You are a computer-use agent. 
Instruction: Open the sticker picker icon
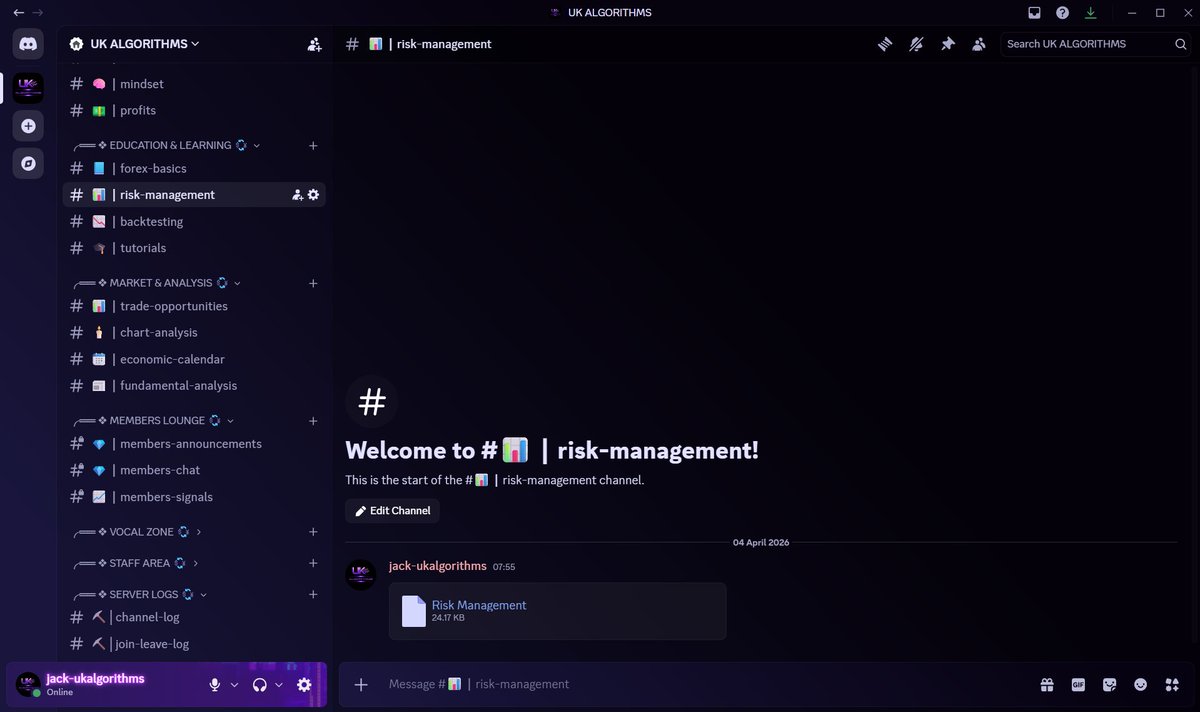[x=1109, y=685]
